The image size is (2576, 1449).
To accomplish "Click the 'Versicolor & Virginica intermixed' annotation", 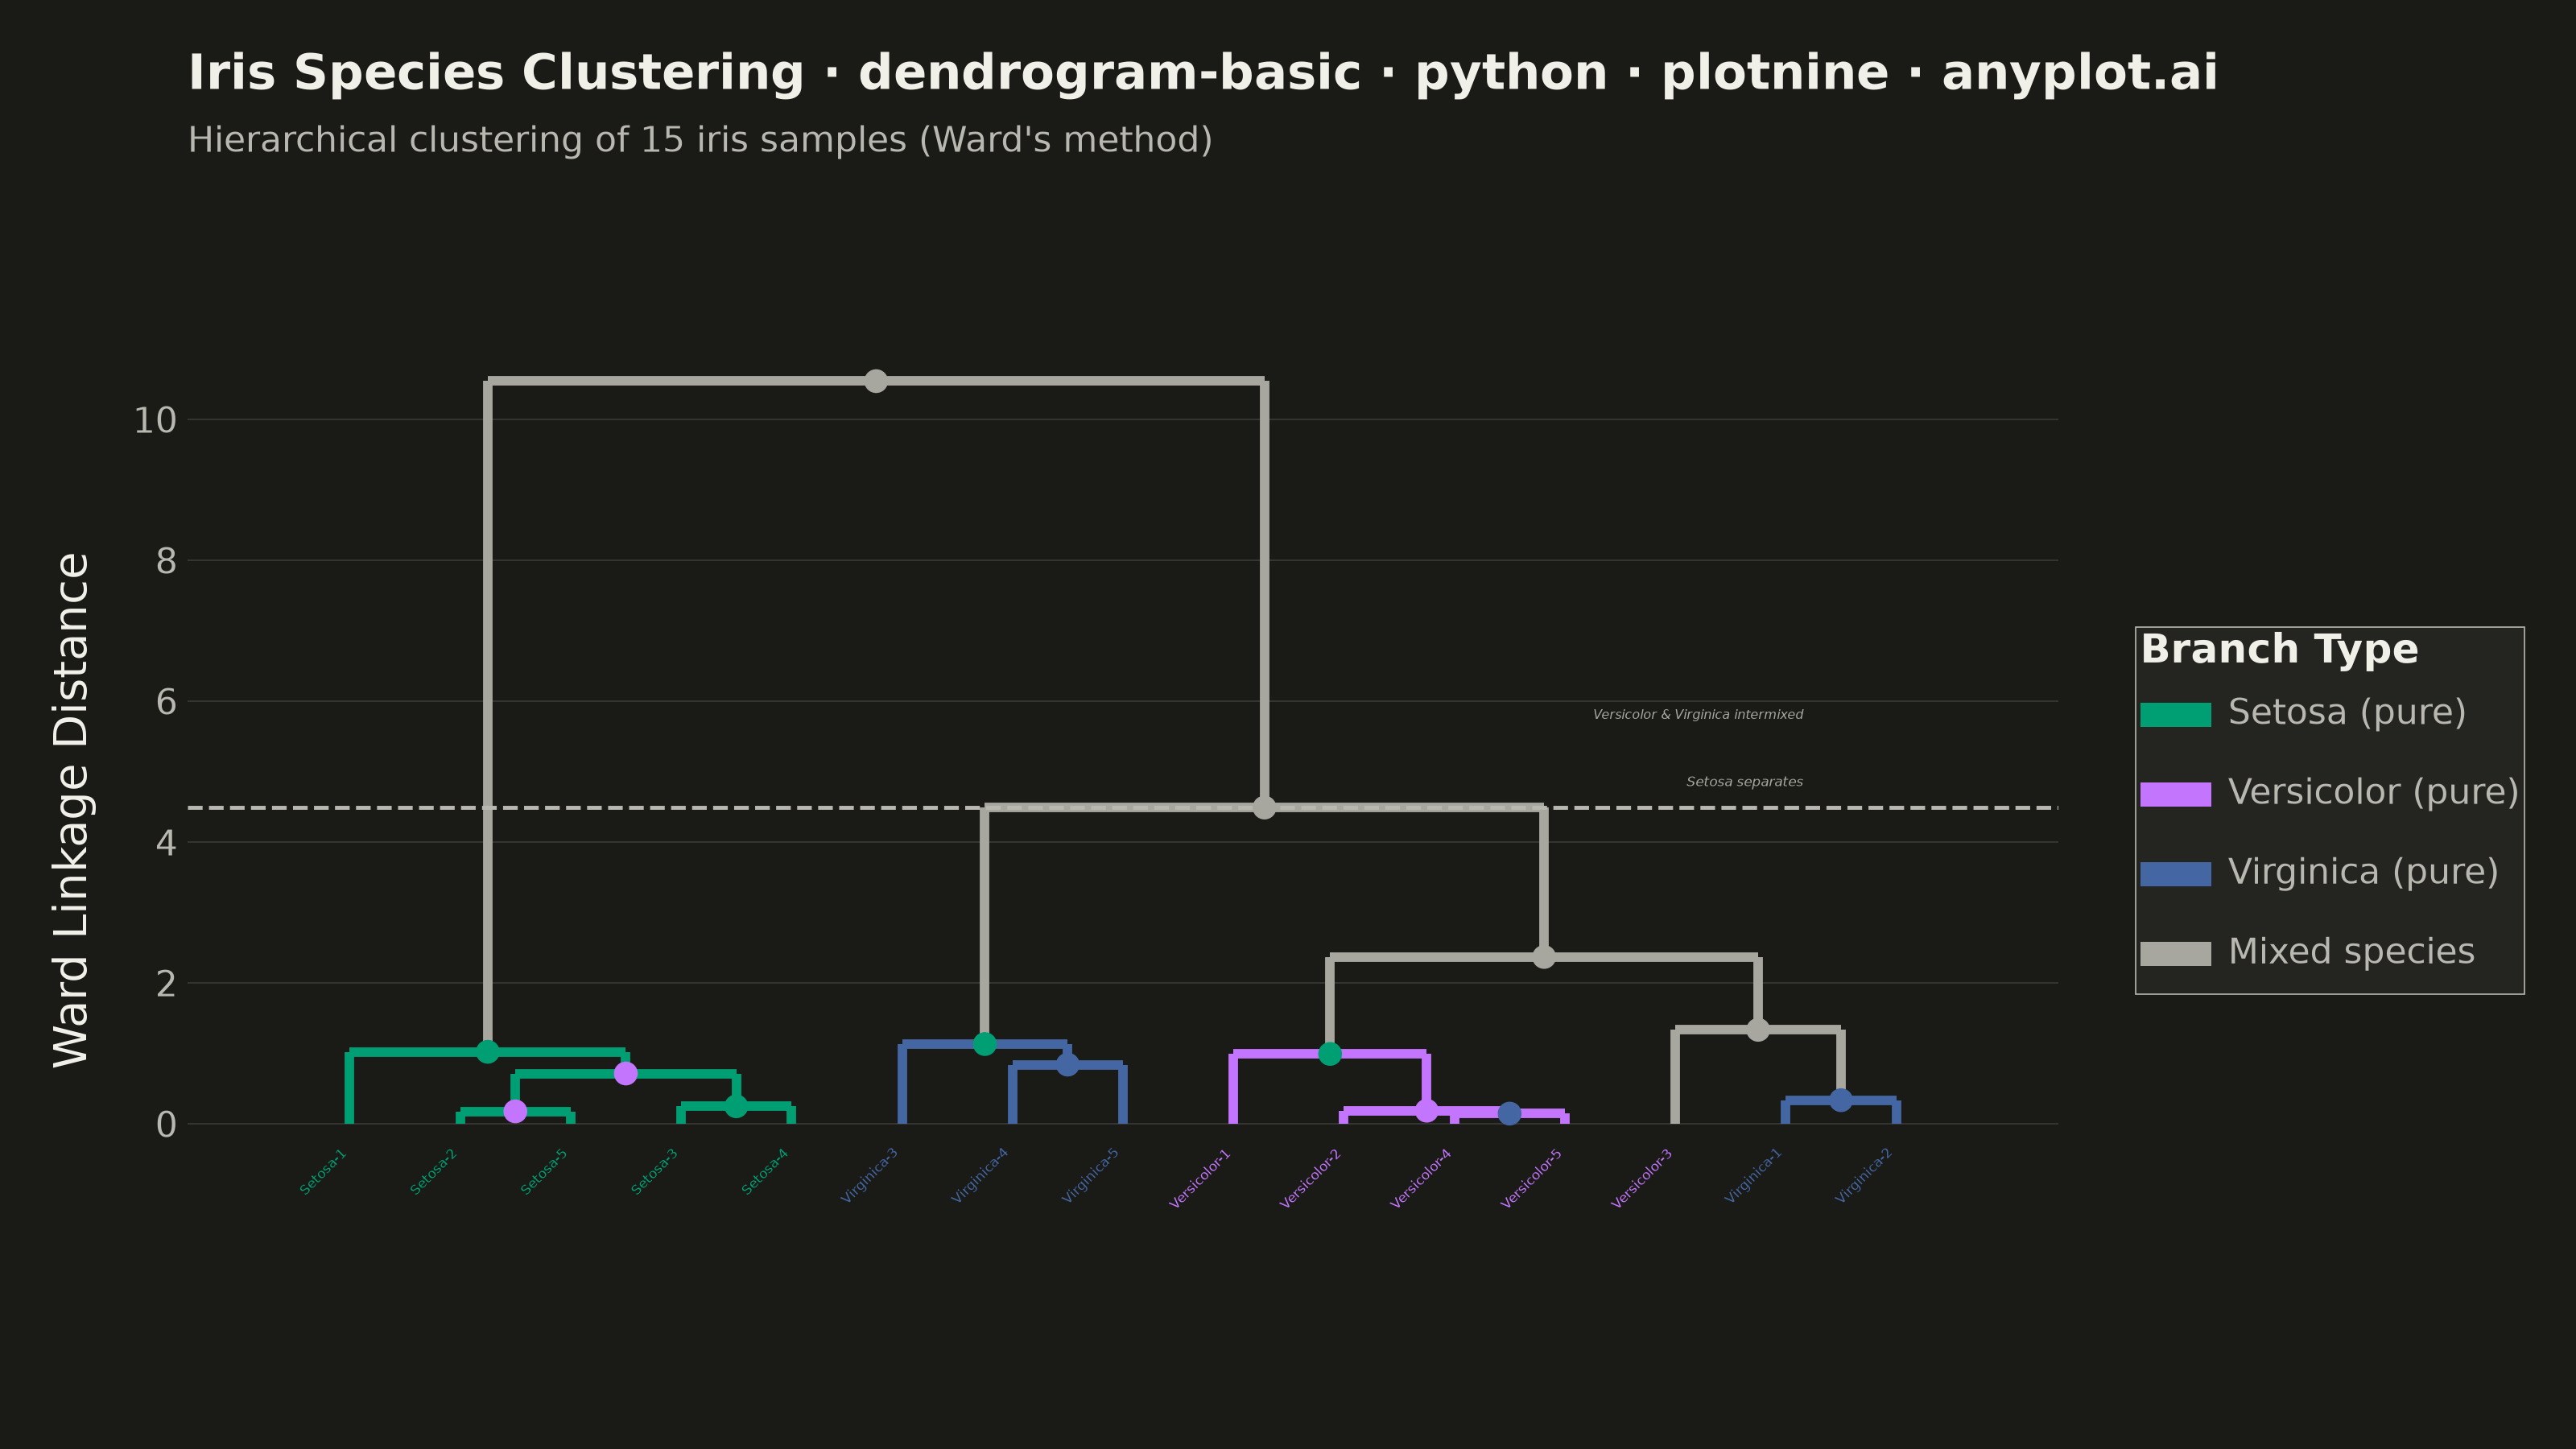I will point(1698,715).
